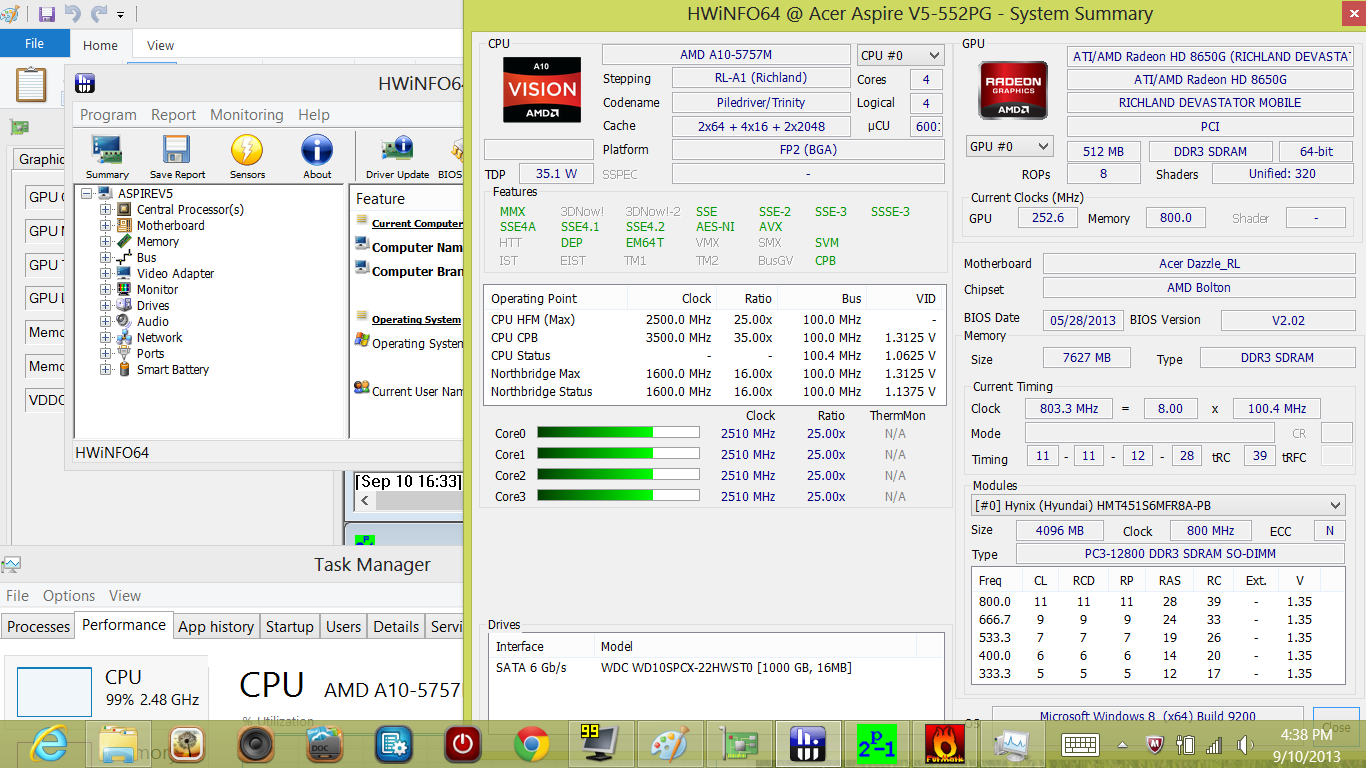This screenshot has width=1366, height=768.
Task: Click the monitor 99 taskbar icon
Action: (600, 744)
